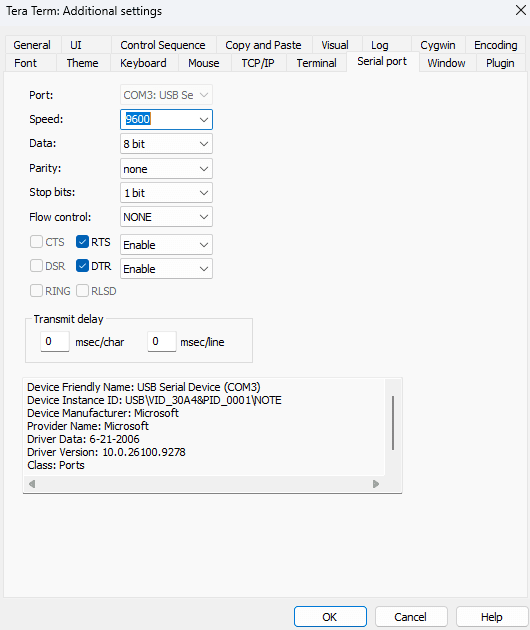The height and width of the screenshot is (630, 530).
Task: Open the Mouse tab
Action: [x=204, y=63]
